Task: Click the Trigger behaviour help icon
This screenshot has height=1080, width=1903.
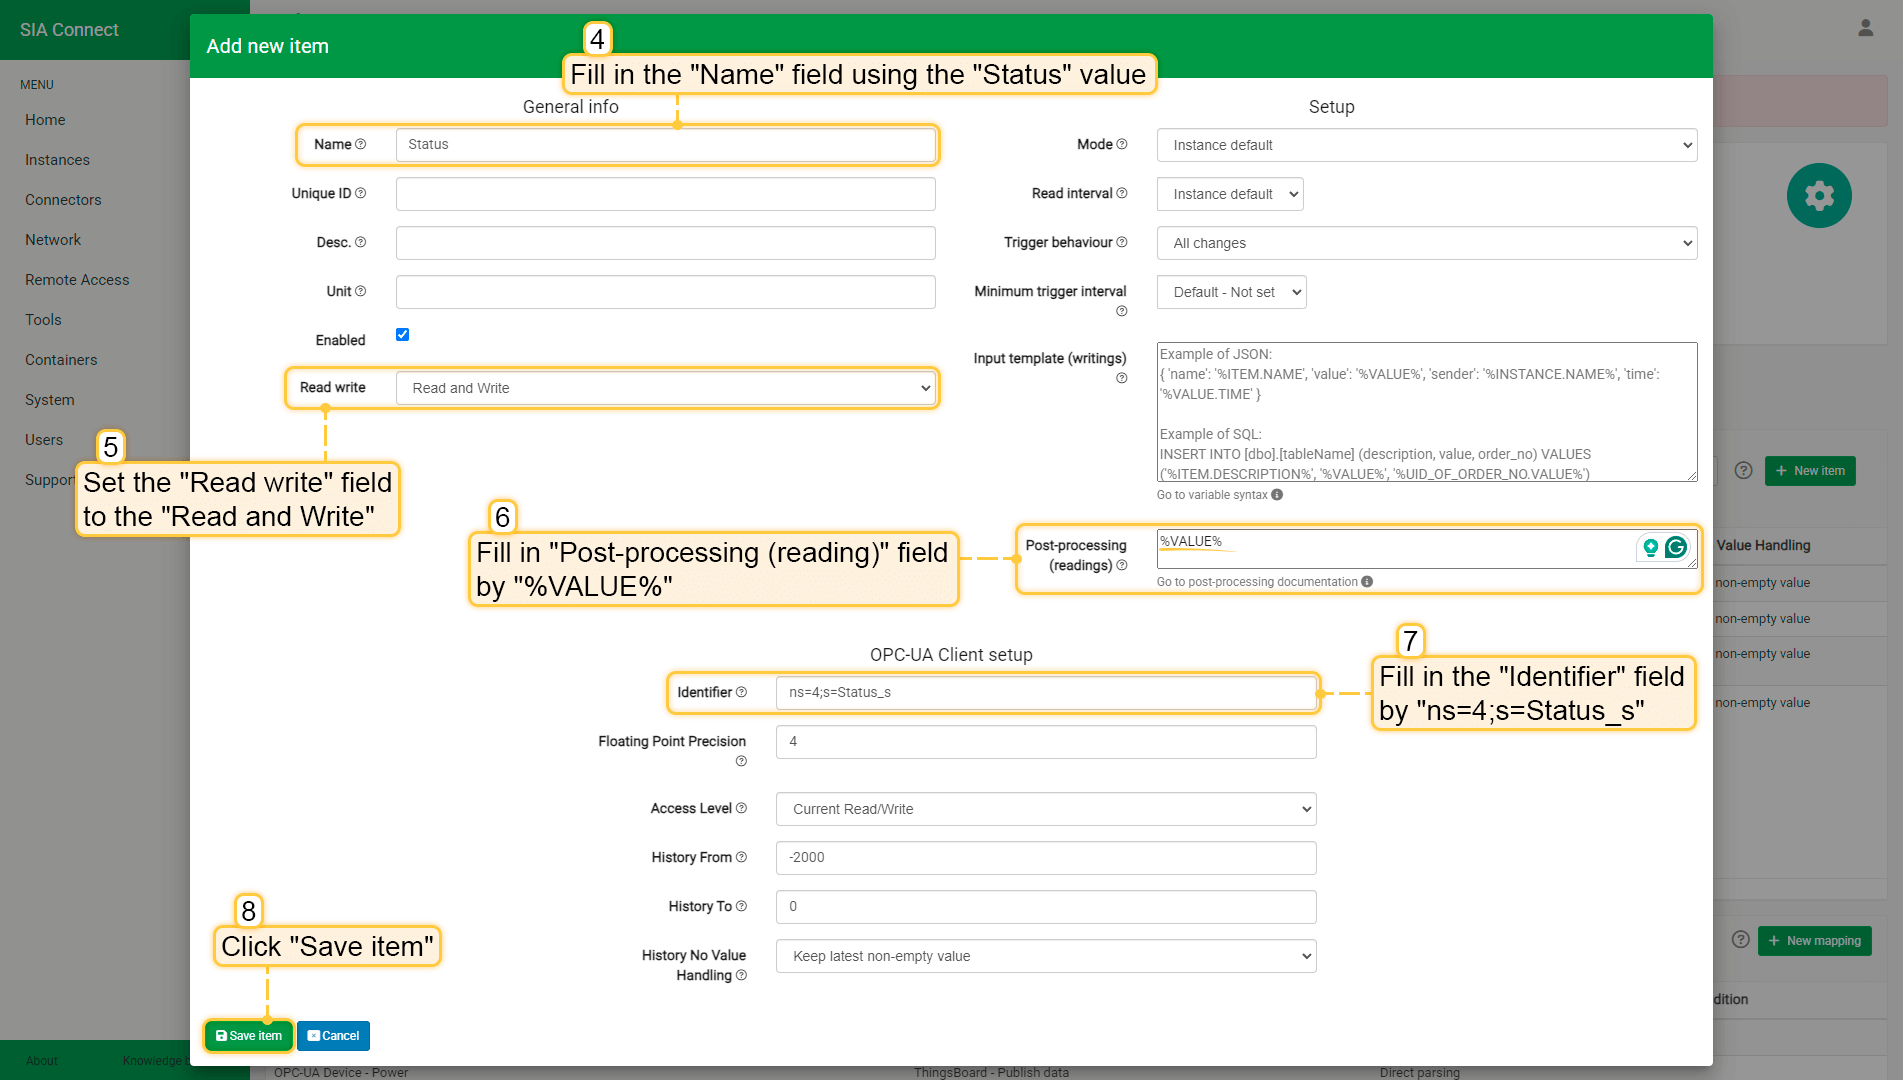Action: tap(1122, 243)
